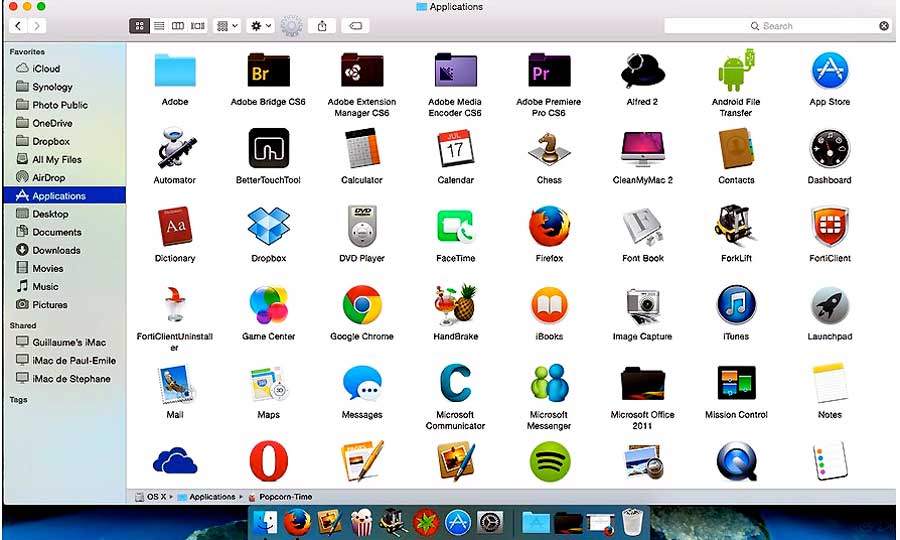900x540 pixels.
Task: Open the Android File Transfer app
Action: (x=736, y=70)
